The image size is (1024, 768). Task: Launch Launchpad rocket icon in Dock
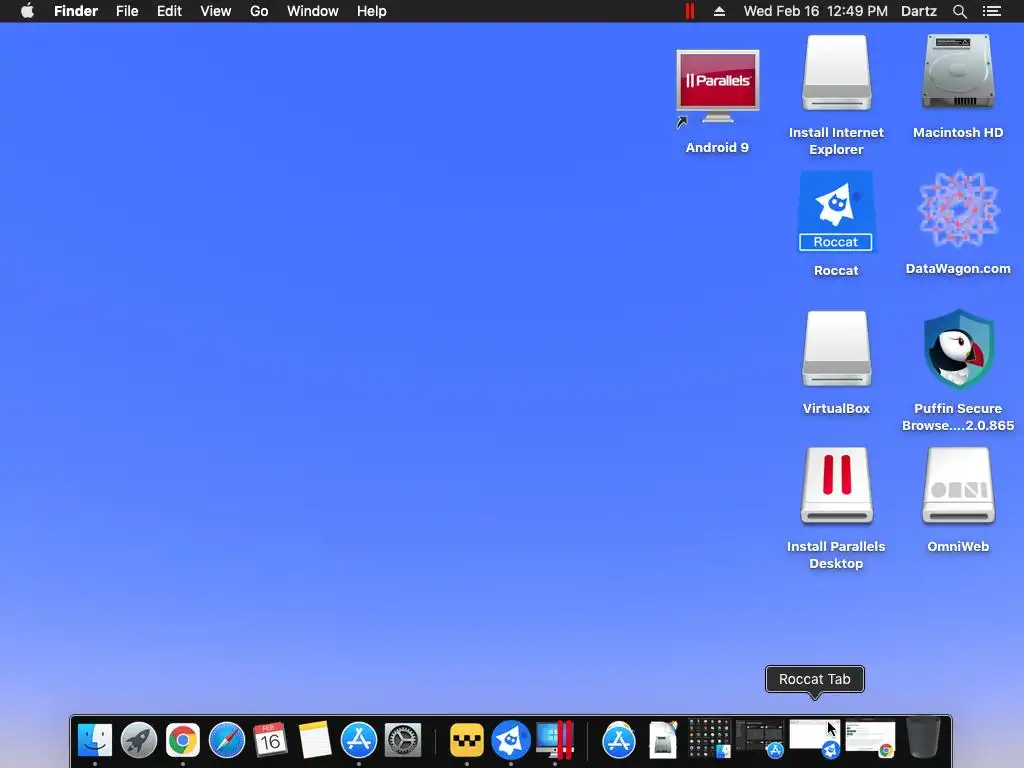138,740
